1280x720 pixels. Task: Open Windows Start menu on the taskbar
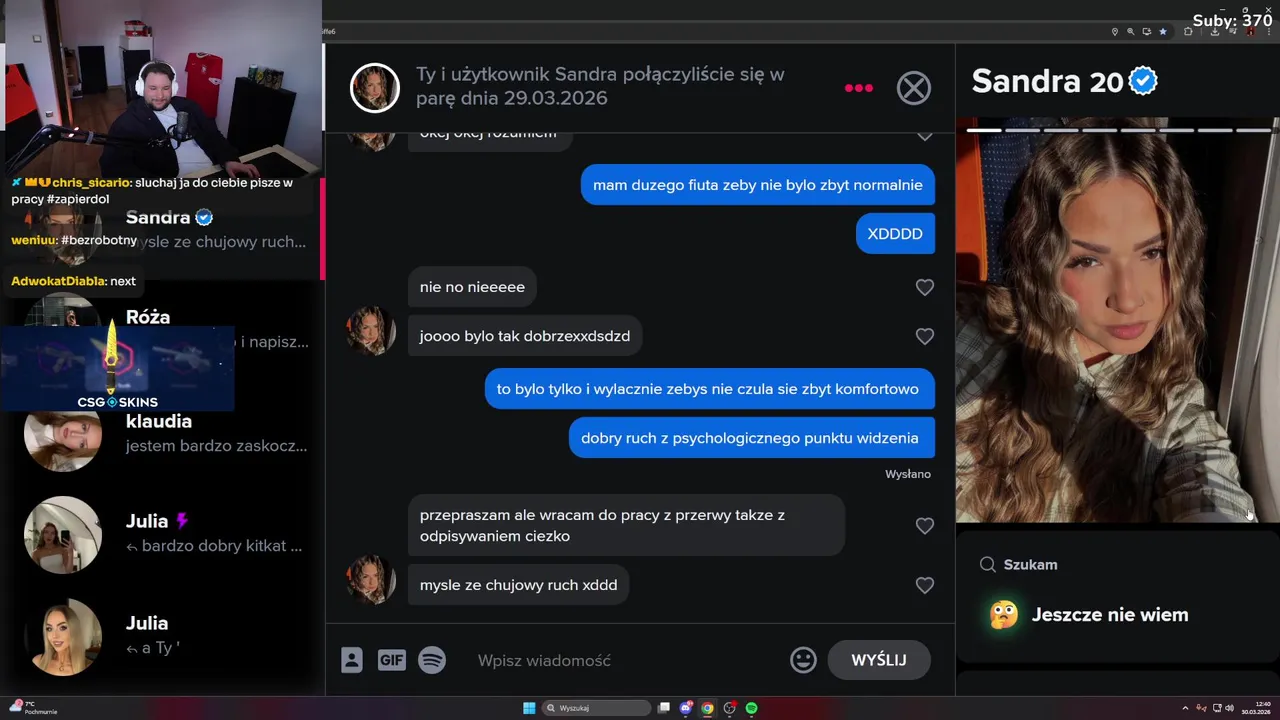529,708
